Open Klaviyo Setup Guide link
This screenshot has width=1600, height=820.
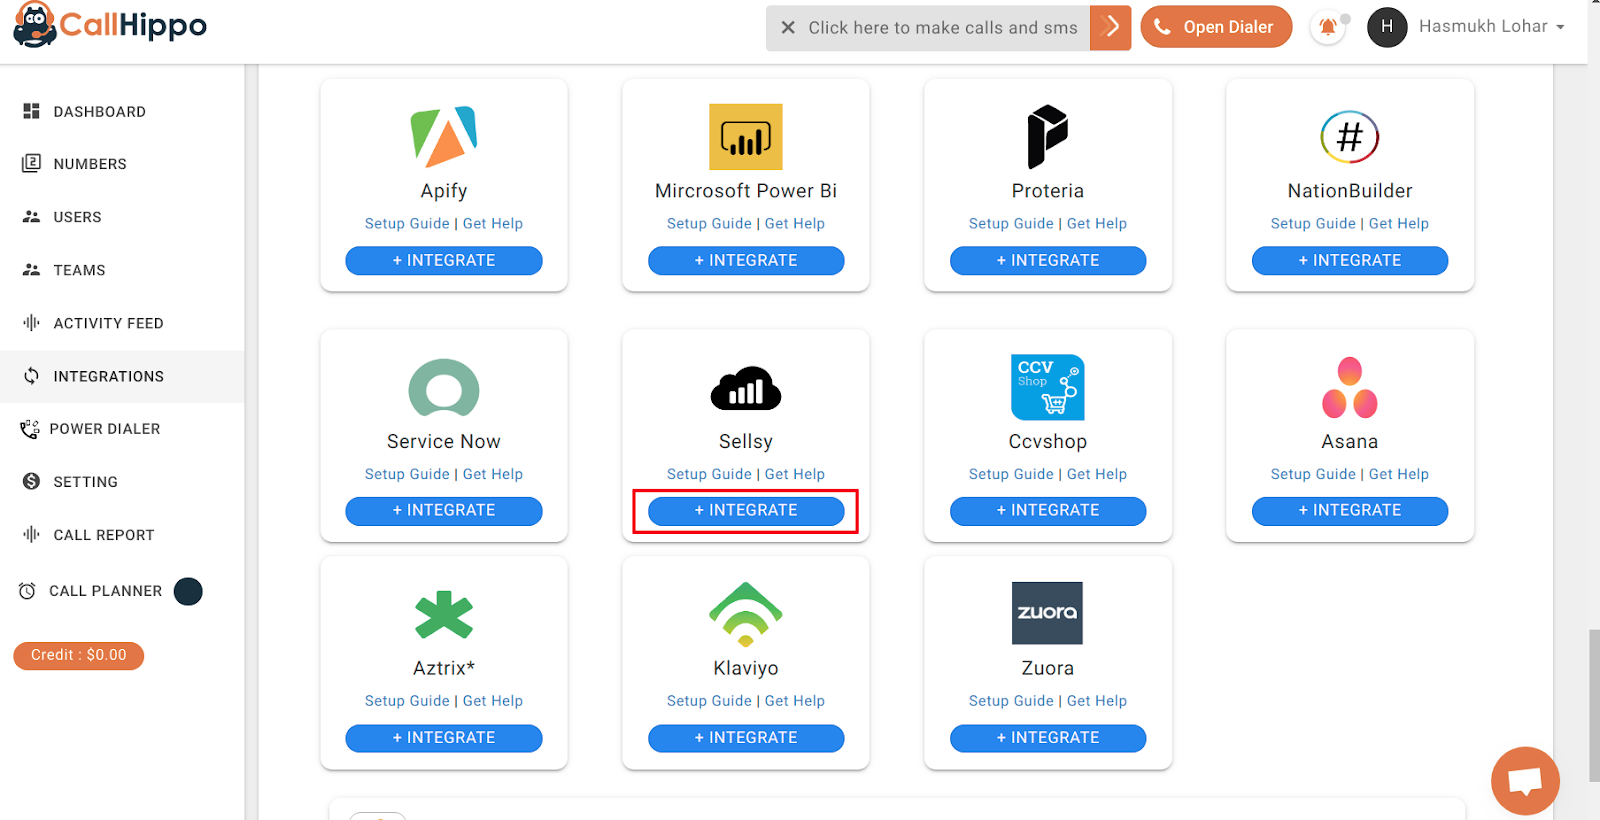[x=709, y=701]
